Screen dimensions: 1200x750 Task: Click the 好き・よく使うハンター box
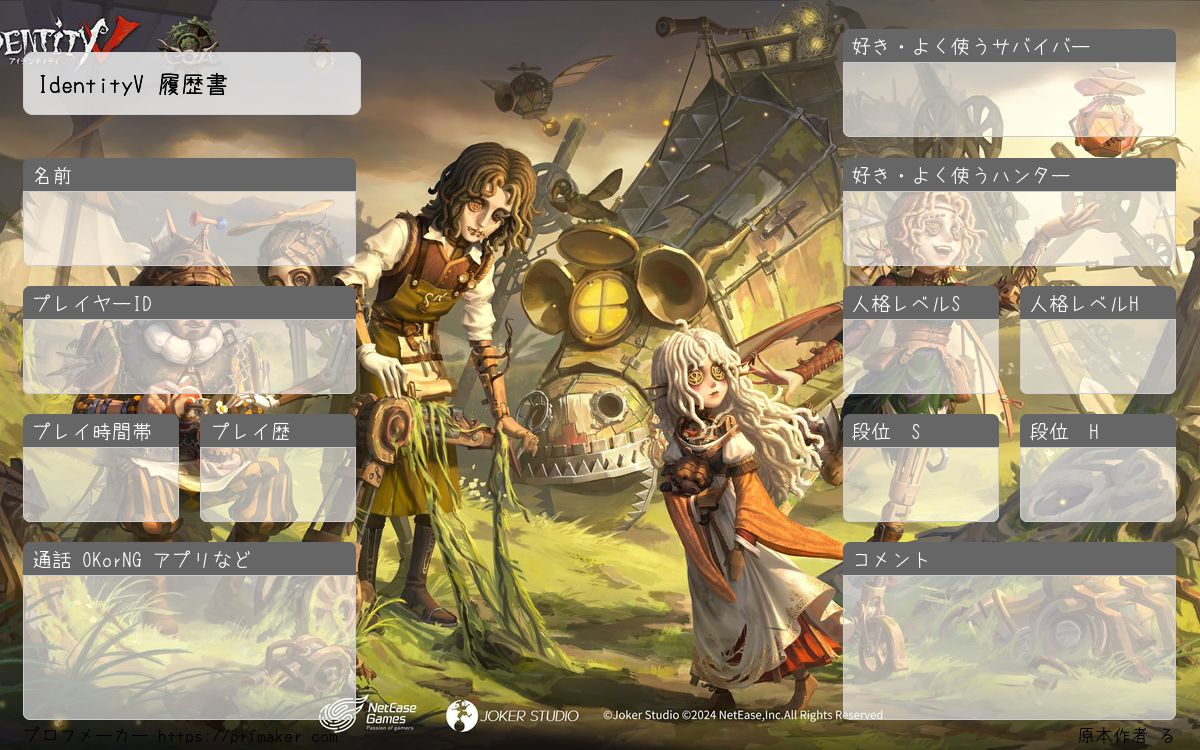click(1009, 228)
